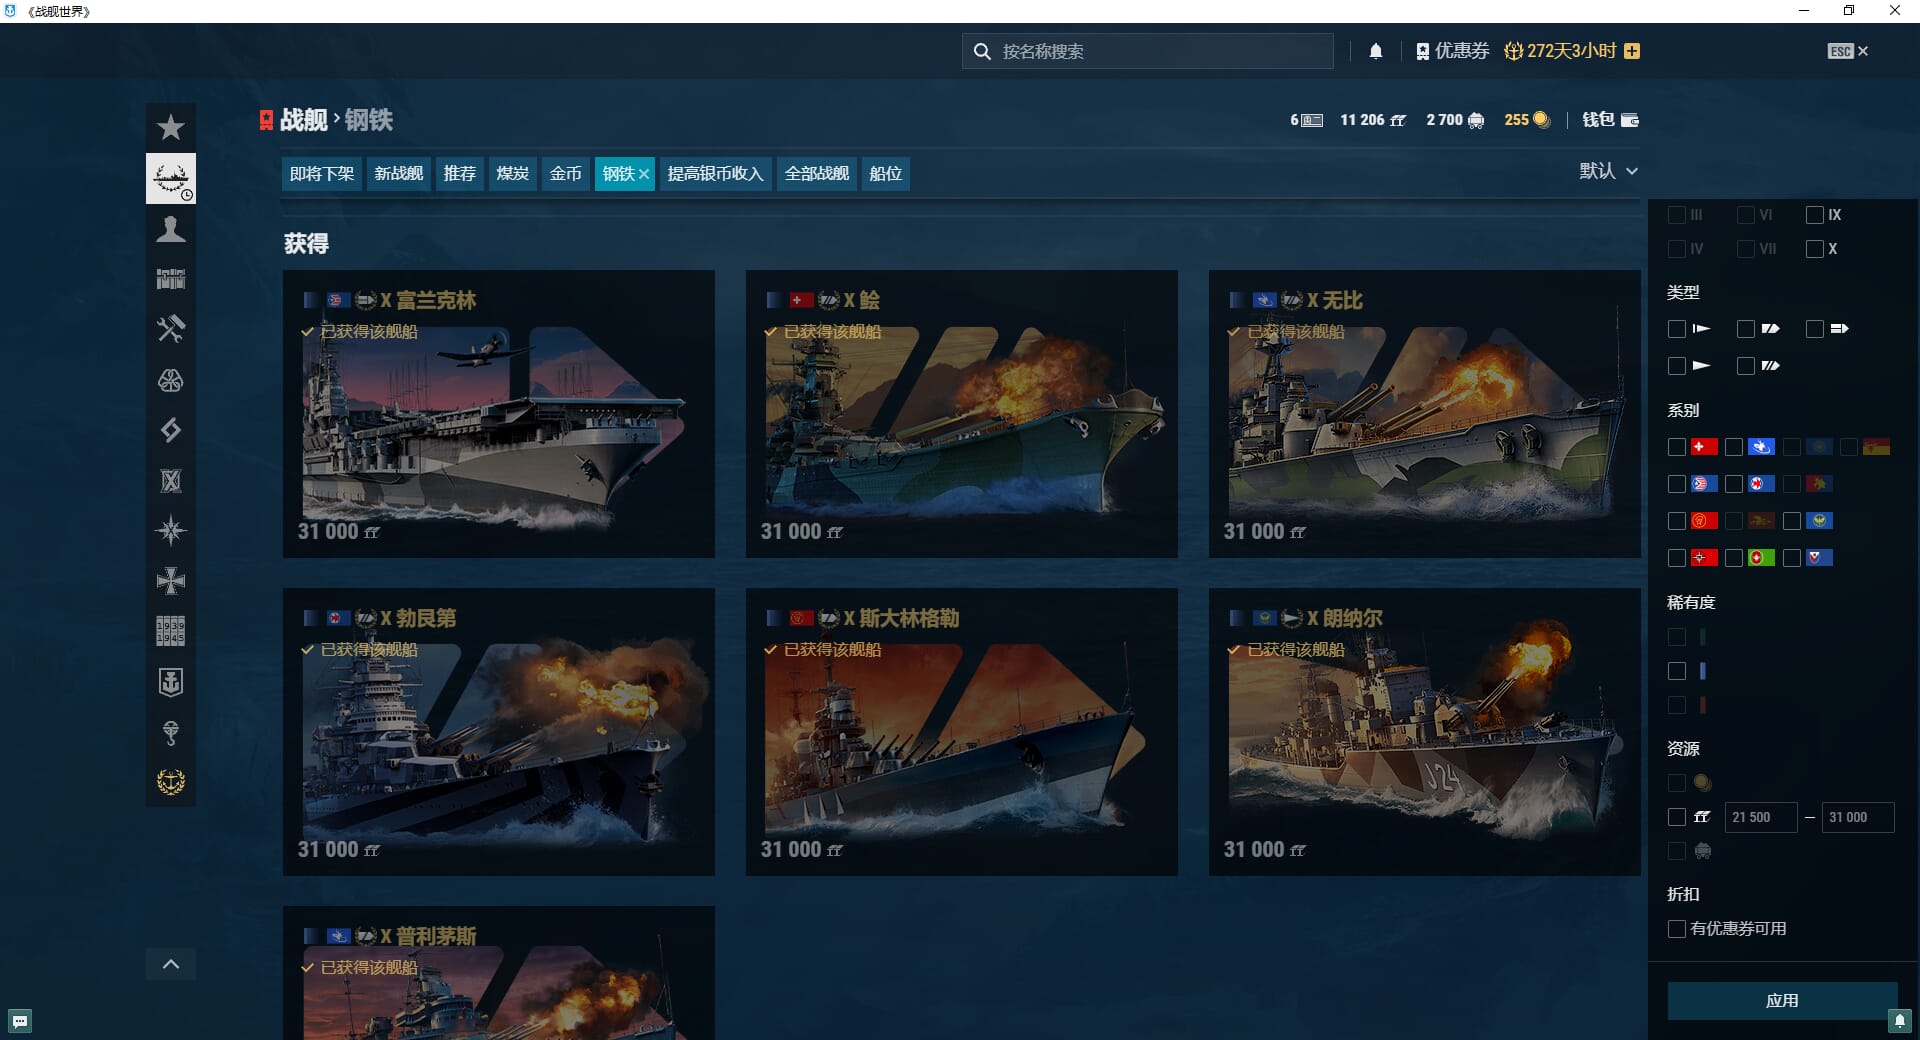Click the star favorites icon in sidebar

171,128
